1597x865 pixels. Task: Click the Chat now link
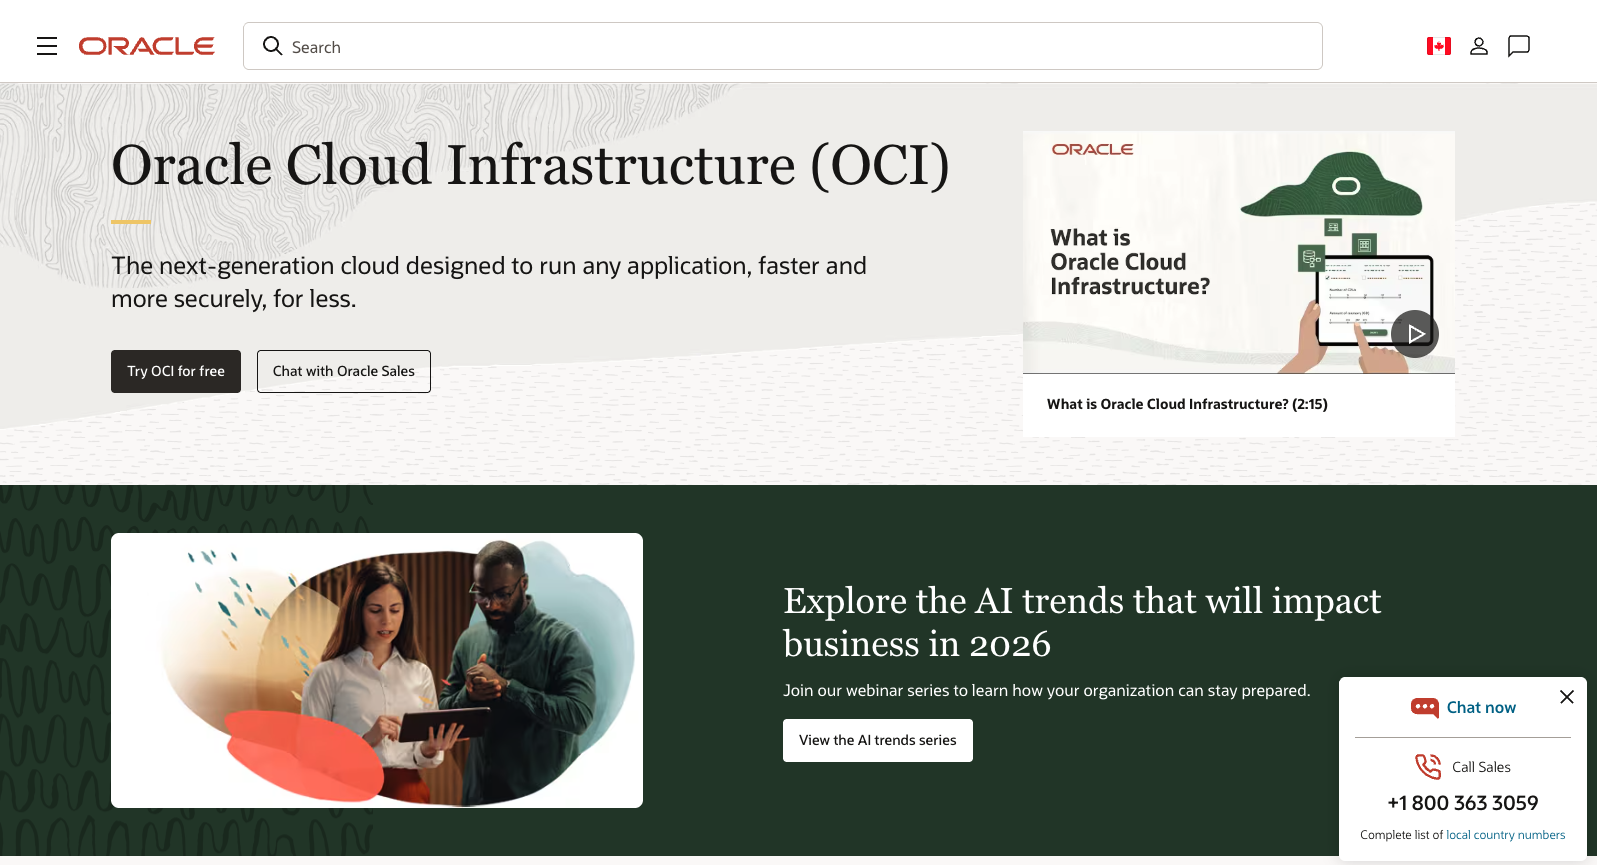1481,707
